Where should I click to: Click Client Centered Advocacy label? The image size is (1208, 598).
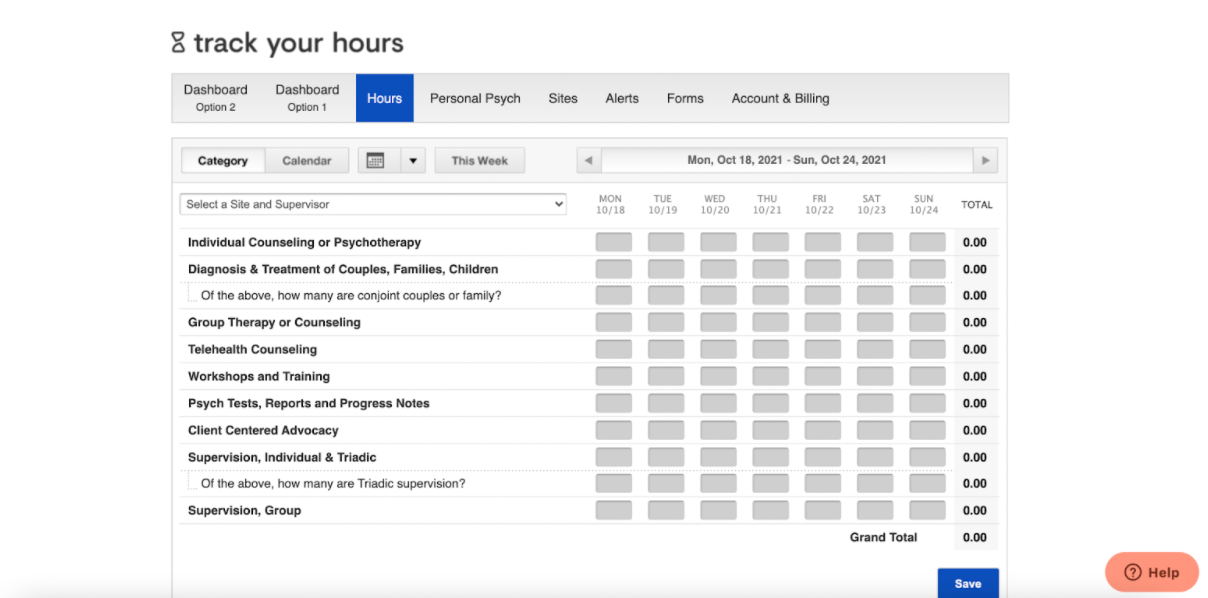point(263,430)
